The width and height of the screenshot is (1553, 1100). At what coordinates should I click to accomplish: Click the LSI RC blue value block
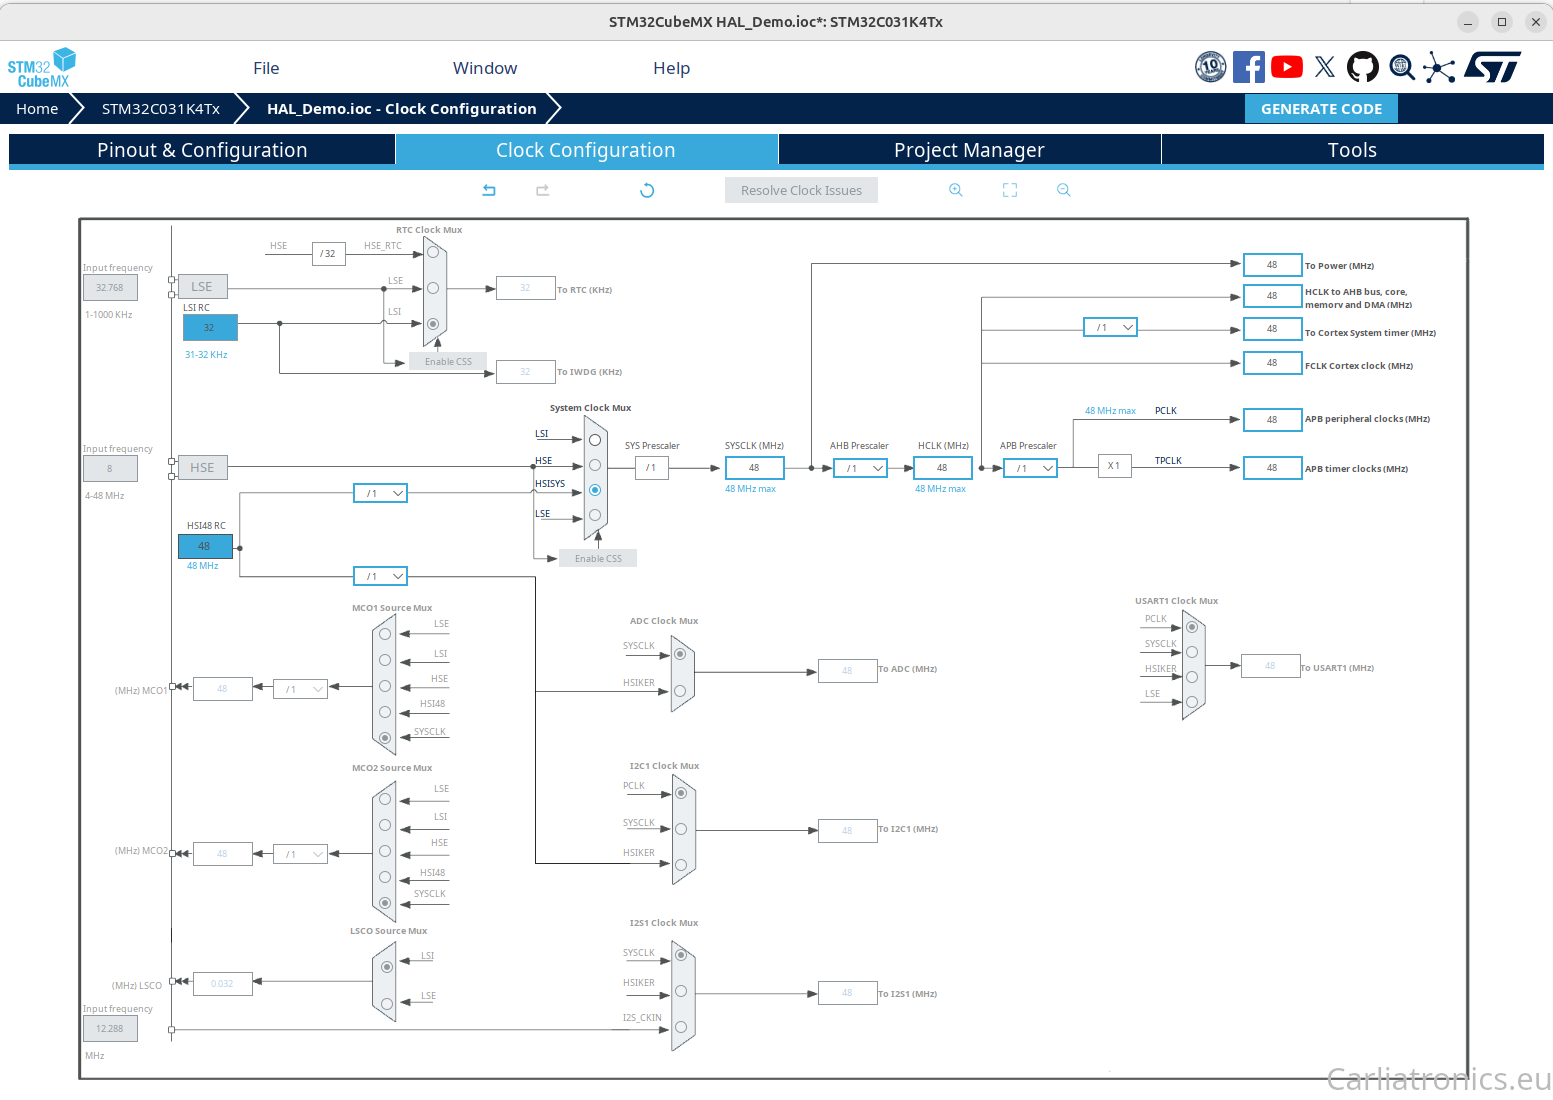[x=210, y=327]
